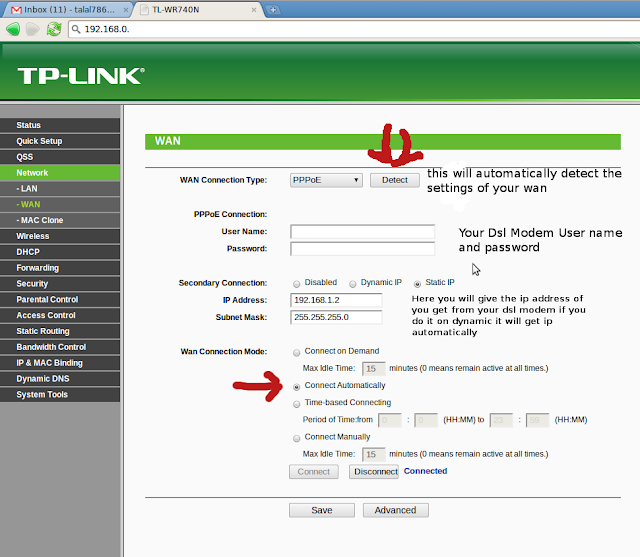640x557 pixels.
Task: Click the period end minute field
Action: coord(537,420)
